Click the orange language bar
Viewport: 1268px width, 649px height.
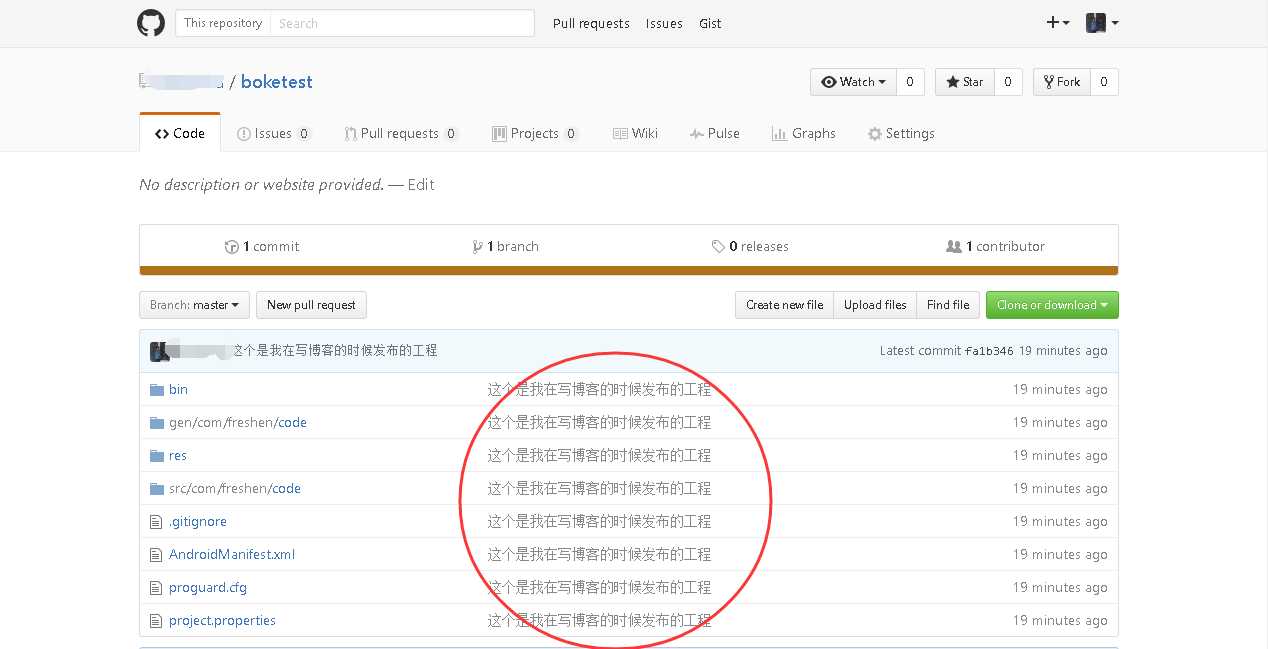pyautogui.click(x=629, y=270)
